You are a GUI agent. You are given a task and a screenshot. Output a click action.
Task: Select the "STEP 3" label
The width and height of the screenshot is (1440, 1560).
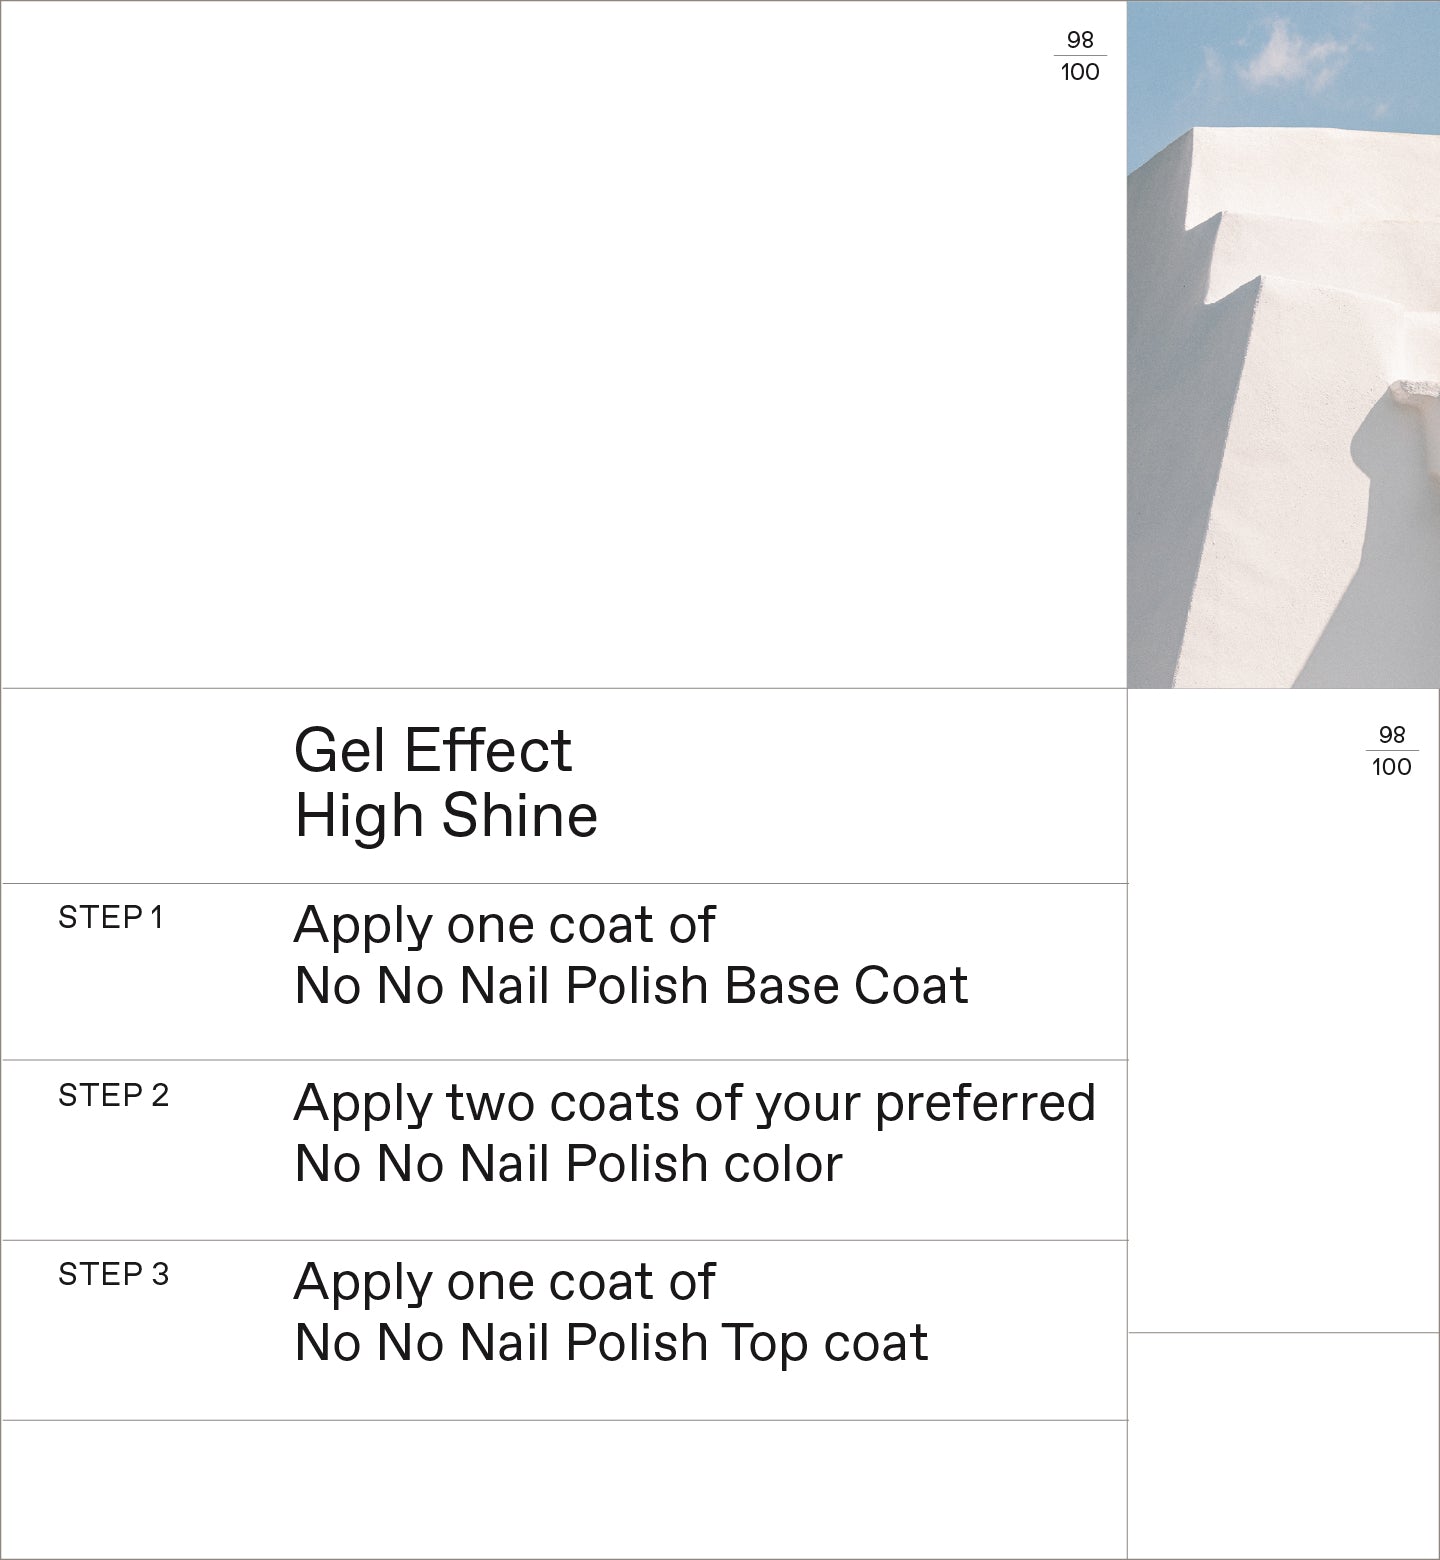point(113,1274)
